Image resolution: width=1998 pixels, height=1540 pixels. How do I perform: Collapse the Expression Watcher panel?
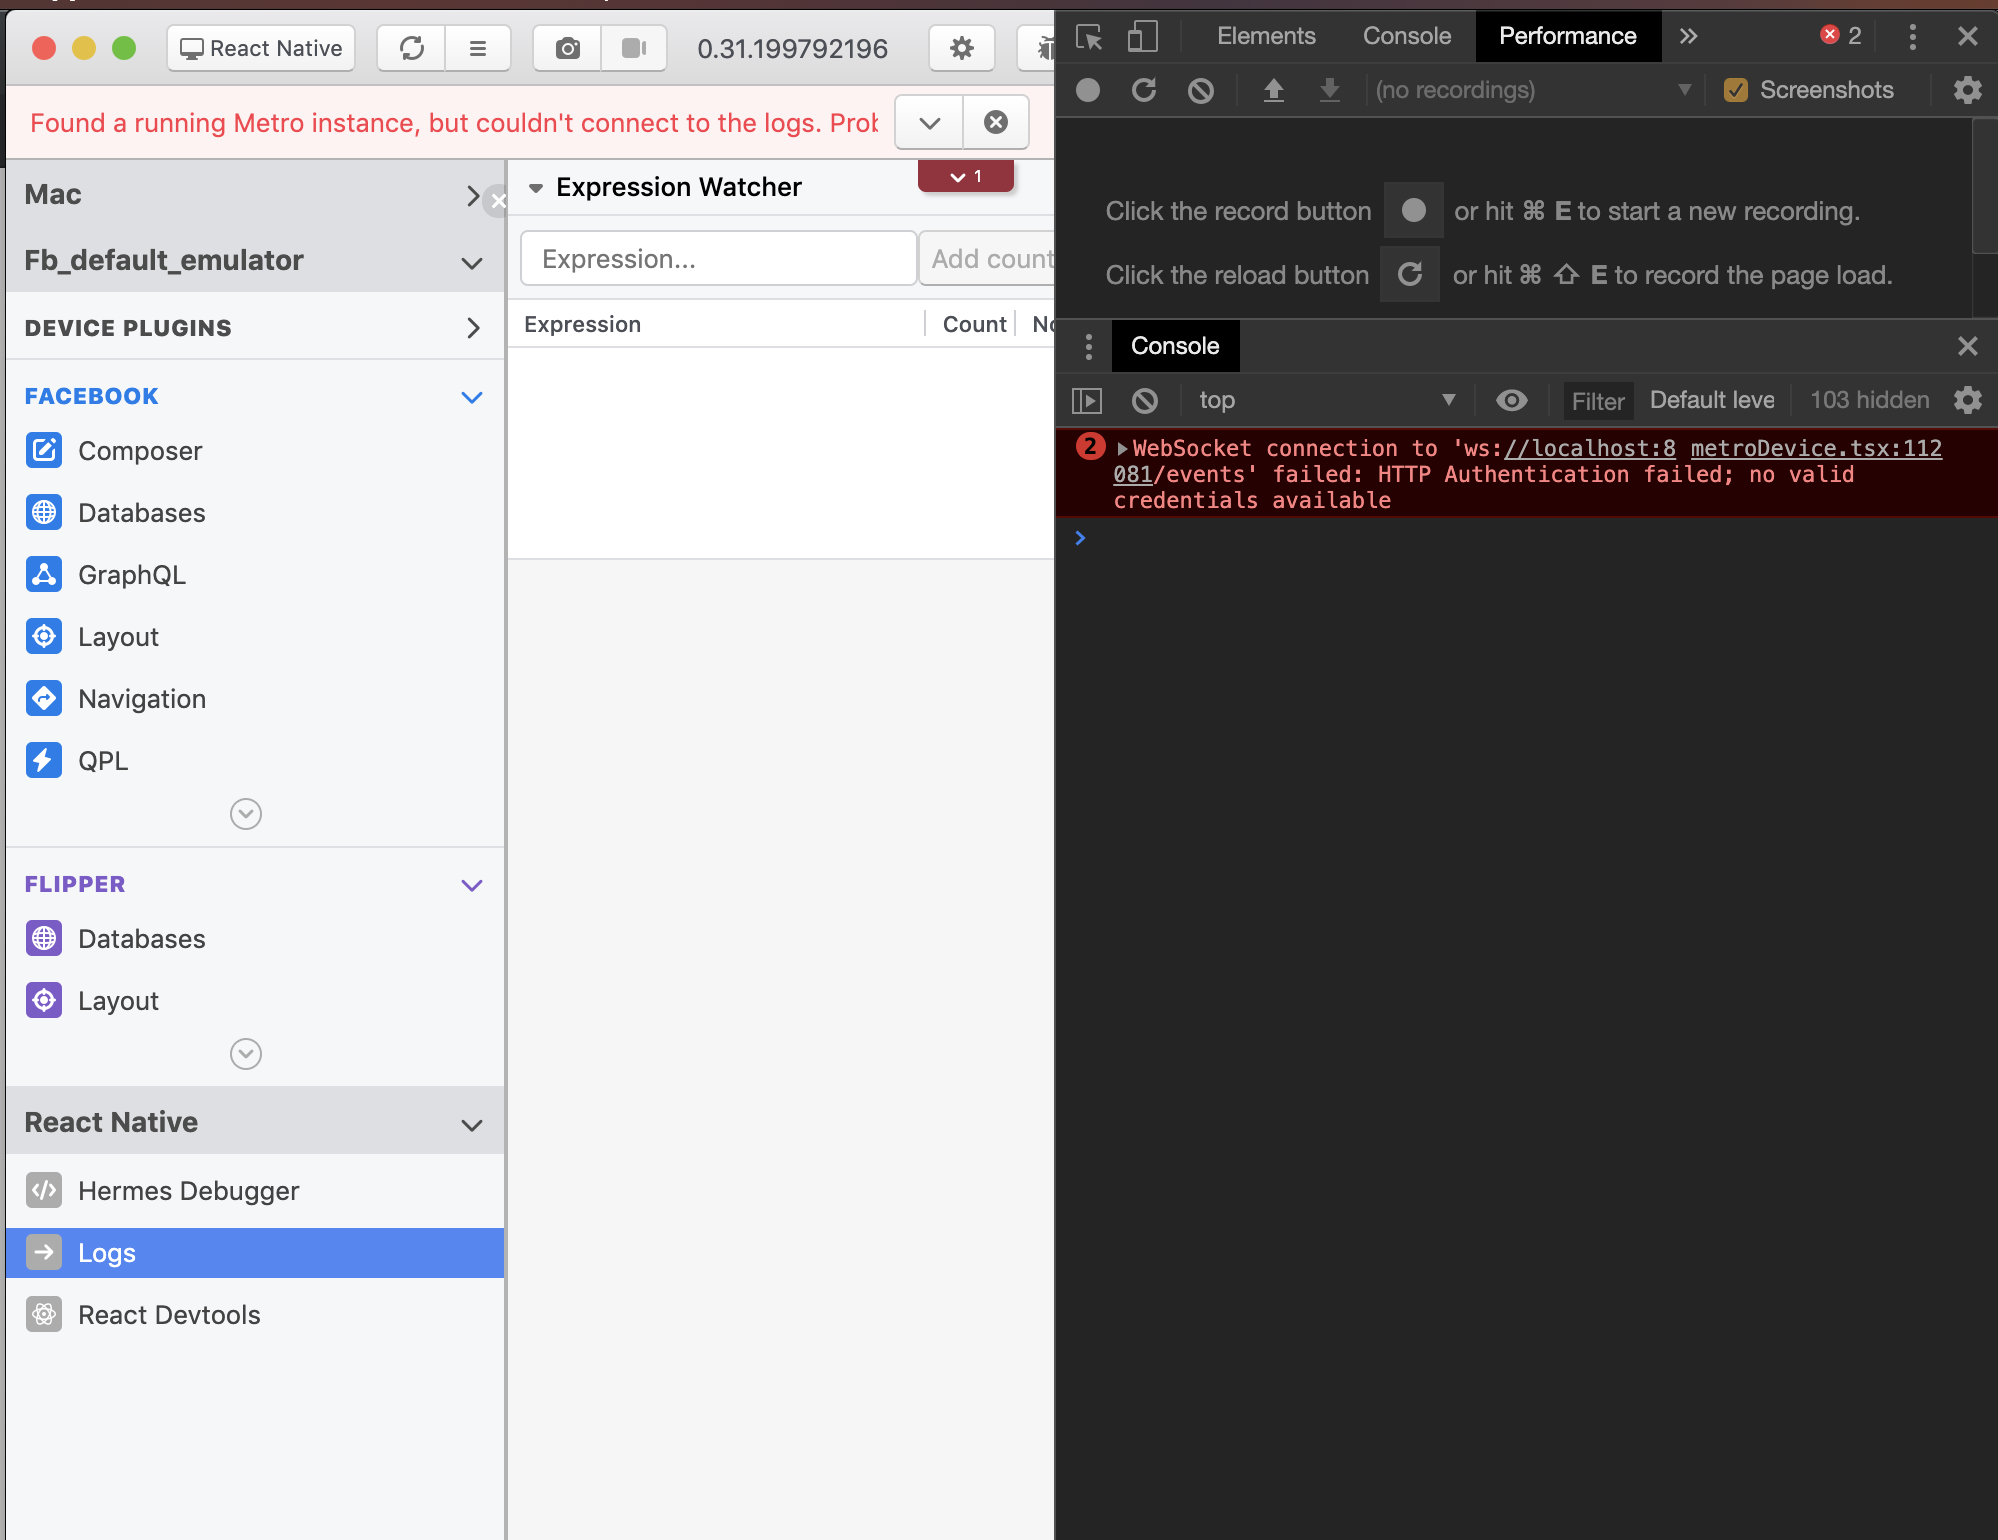(x=536, y=188)
